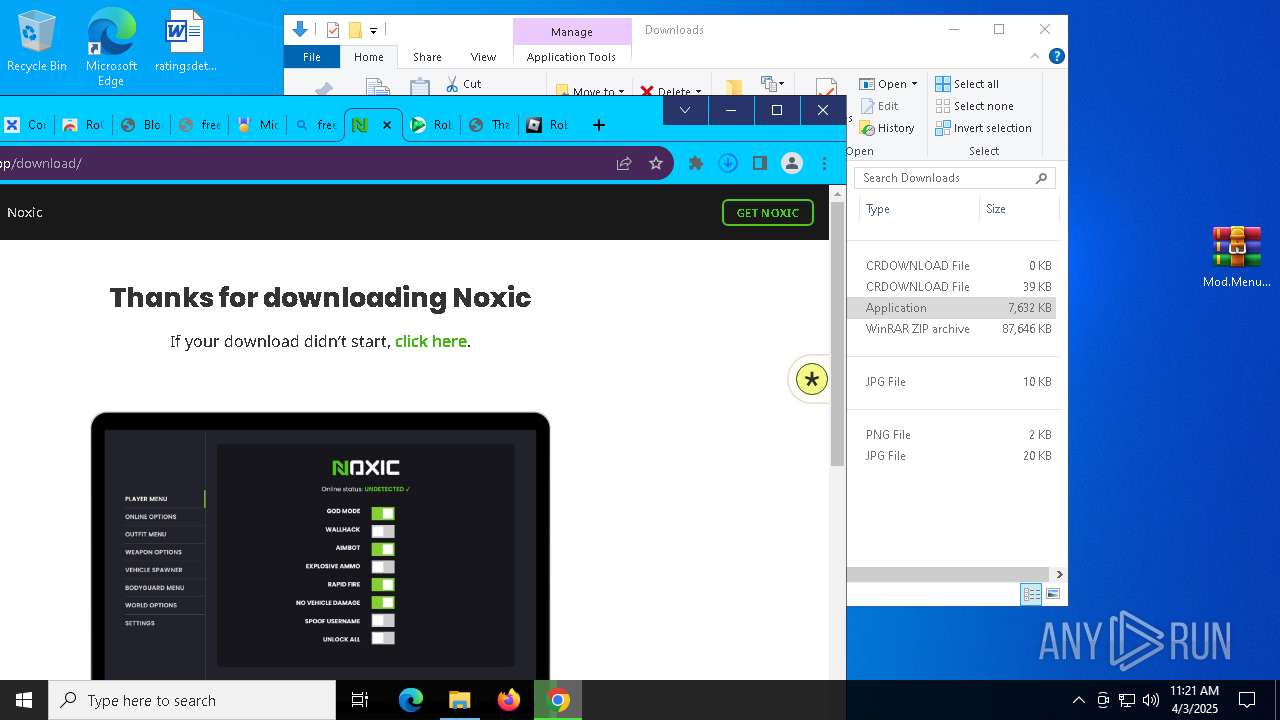Select the ratingsdet Word document on desktop
This screenshot has height=720, width=1280.
[x=185, y=42]
